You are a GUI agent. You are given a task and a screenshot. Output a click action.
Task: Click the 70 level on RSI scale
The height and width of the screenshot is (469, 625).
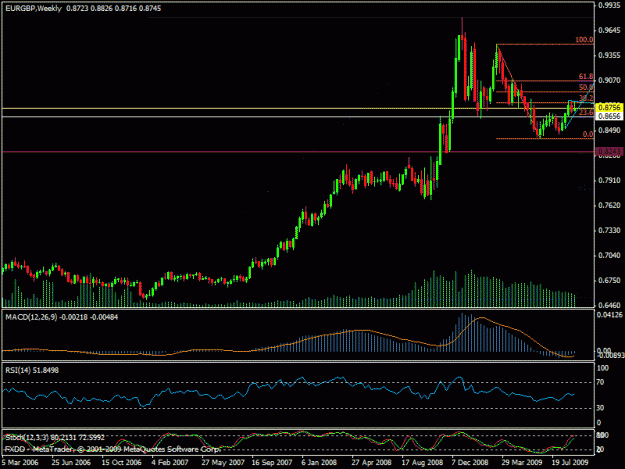[x=601, y=383]
